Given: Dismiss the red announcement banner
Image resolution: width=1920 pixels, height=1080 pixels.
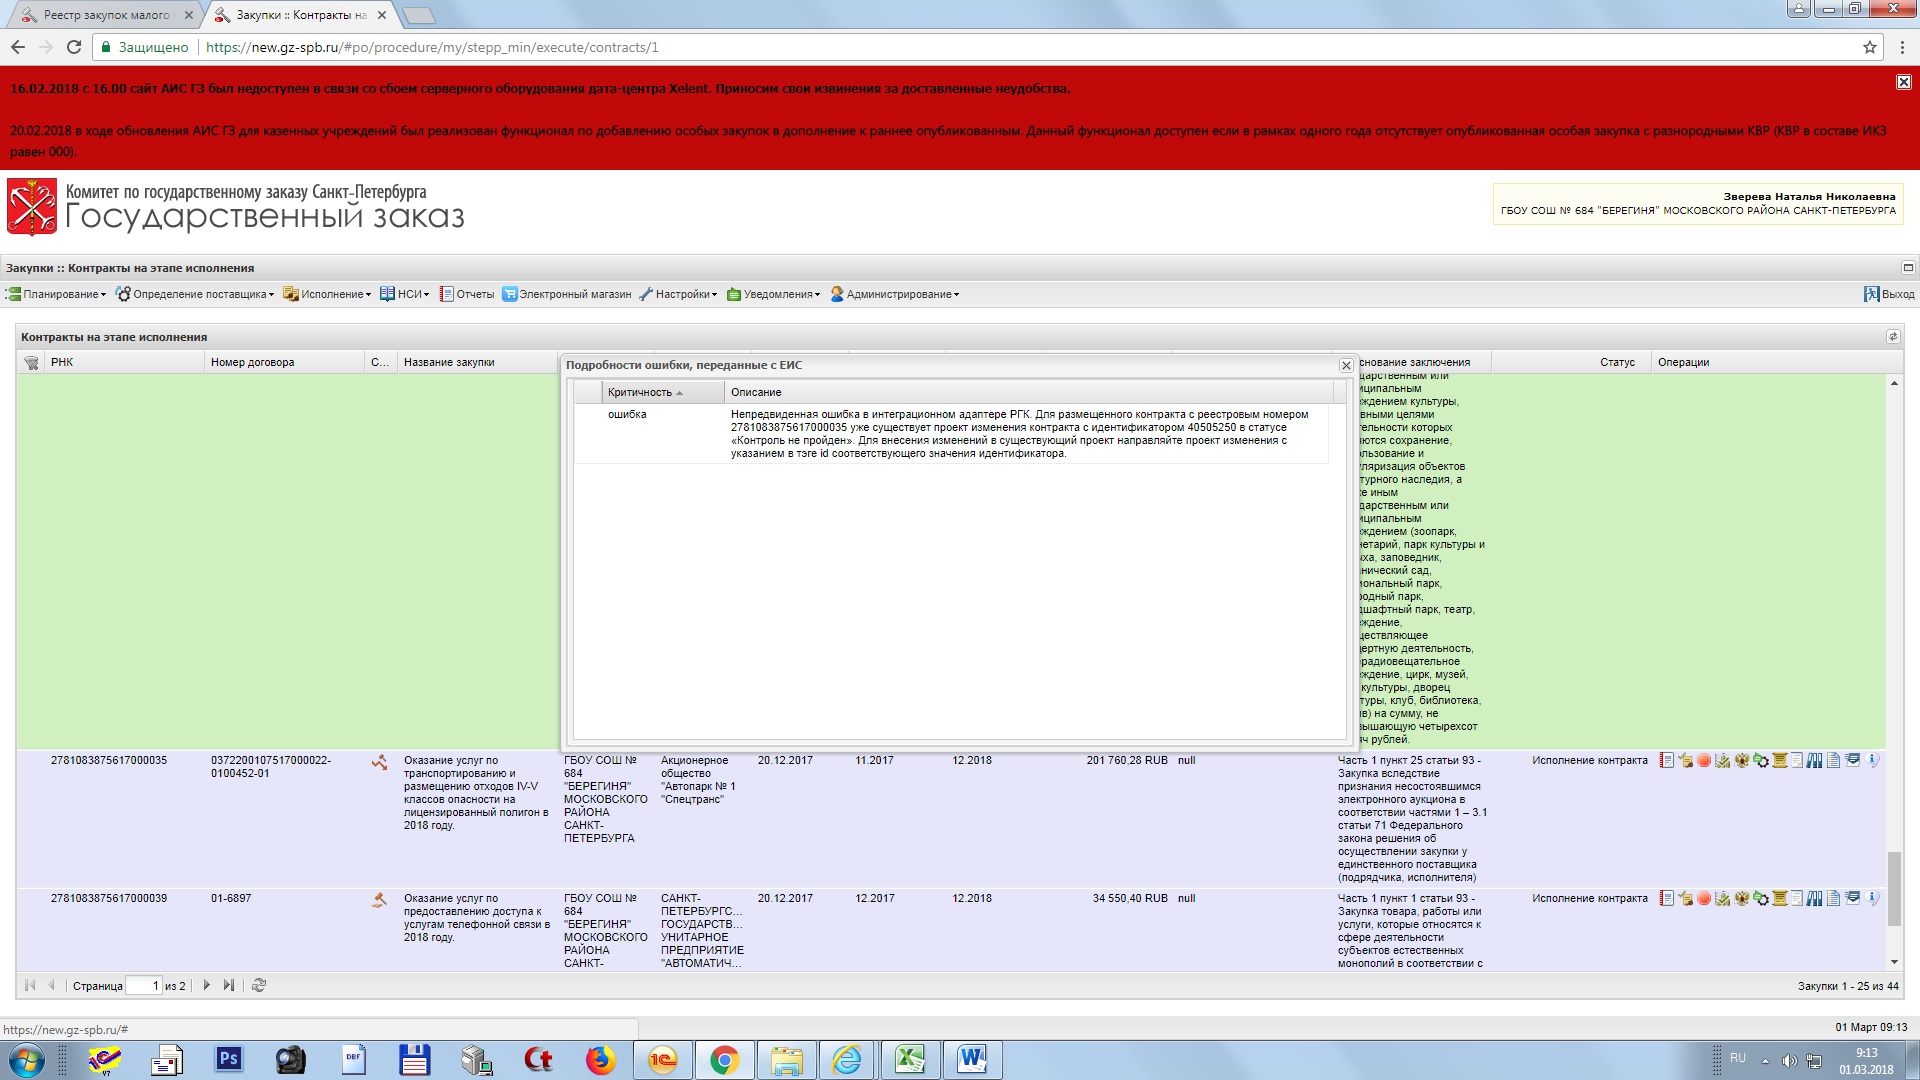Looking at the screenshot, I should click(1903, 82).
